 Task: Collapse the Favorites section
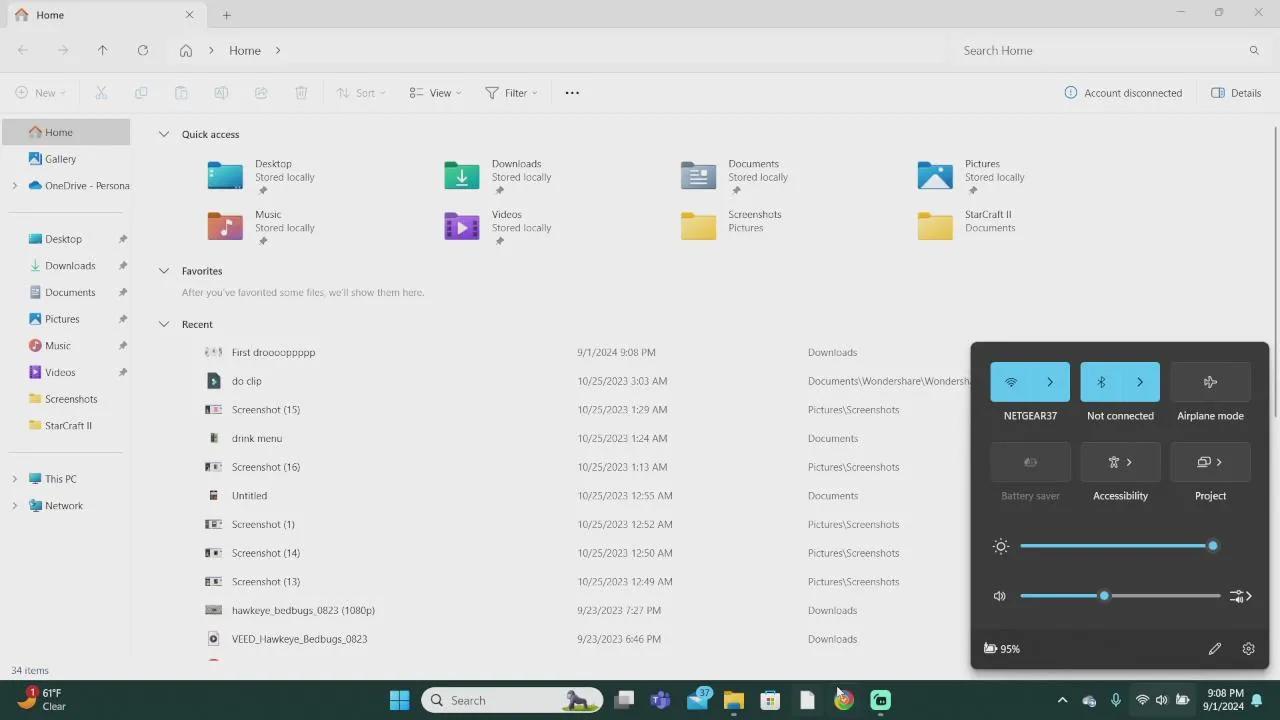(x=164, y=271)
